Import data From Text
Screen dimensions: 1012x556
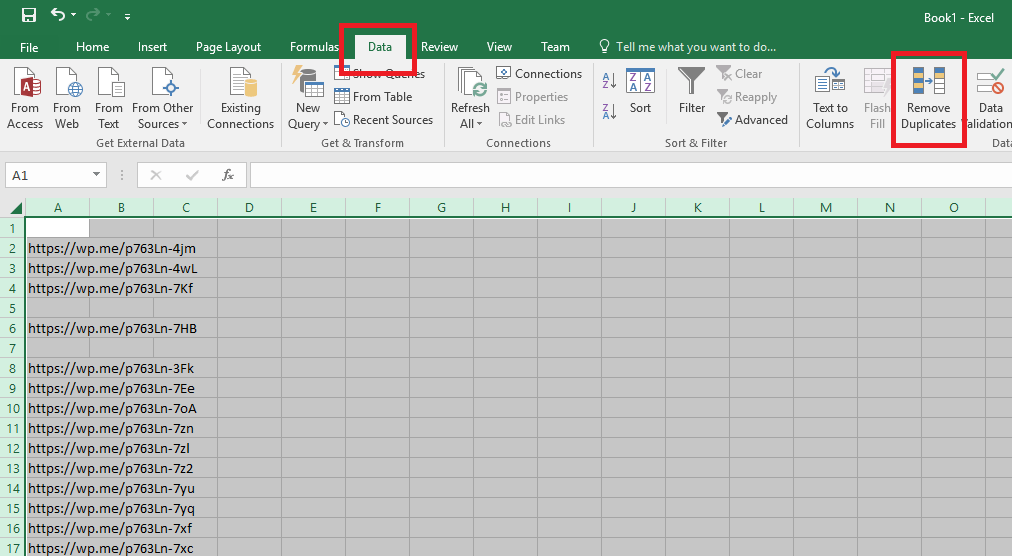[x=108, y=98]
